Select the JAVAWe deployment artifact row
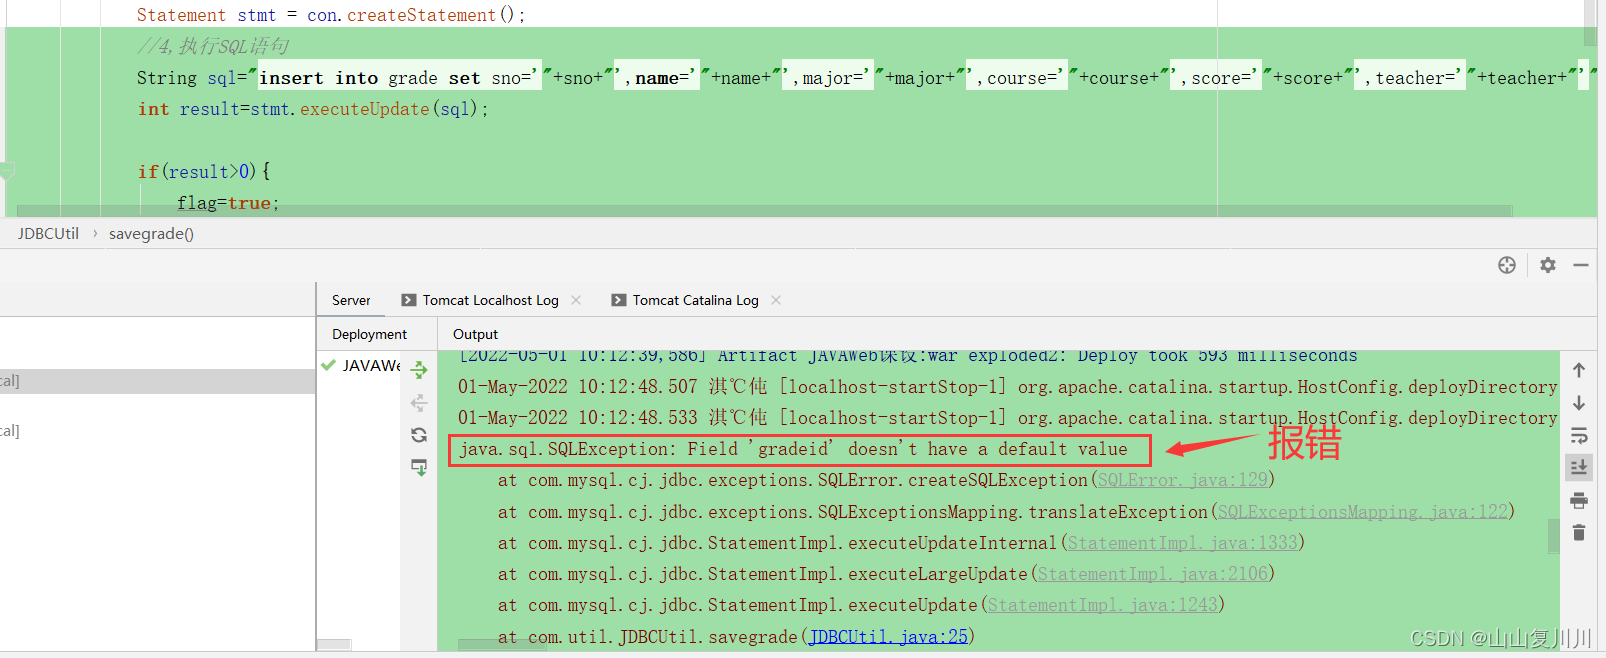Image resolution: width=1606 pixels, height=658 pixels. click(360, 365)
